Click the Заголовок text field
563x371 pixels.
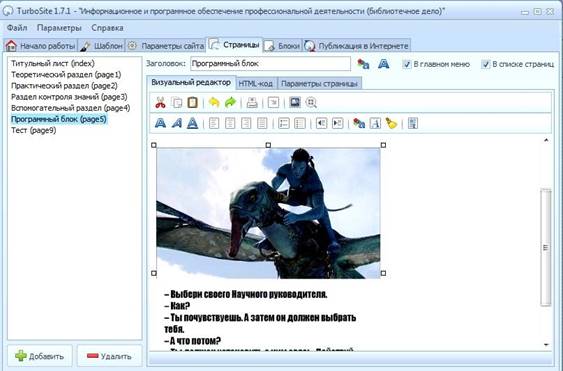point(270,64)
